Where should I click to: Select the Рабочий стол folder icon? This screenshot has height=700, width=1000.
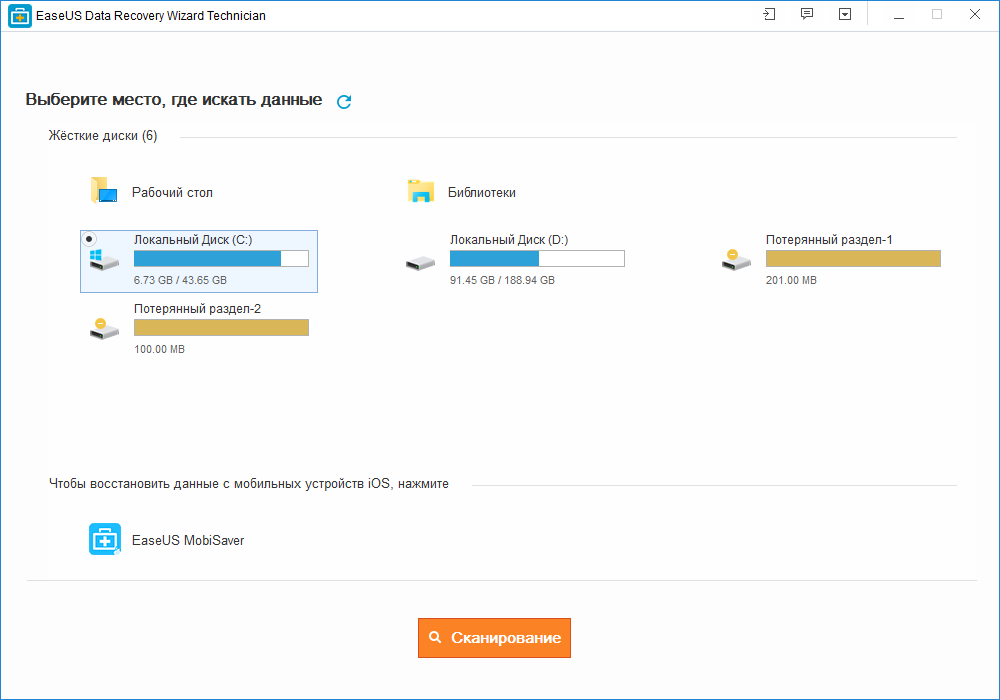coord(104,191)
